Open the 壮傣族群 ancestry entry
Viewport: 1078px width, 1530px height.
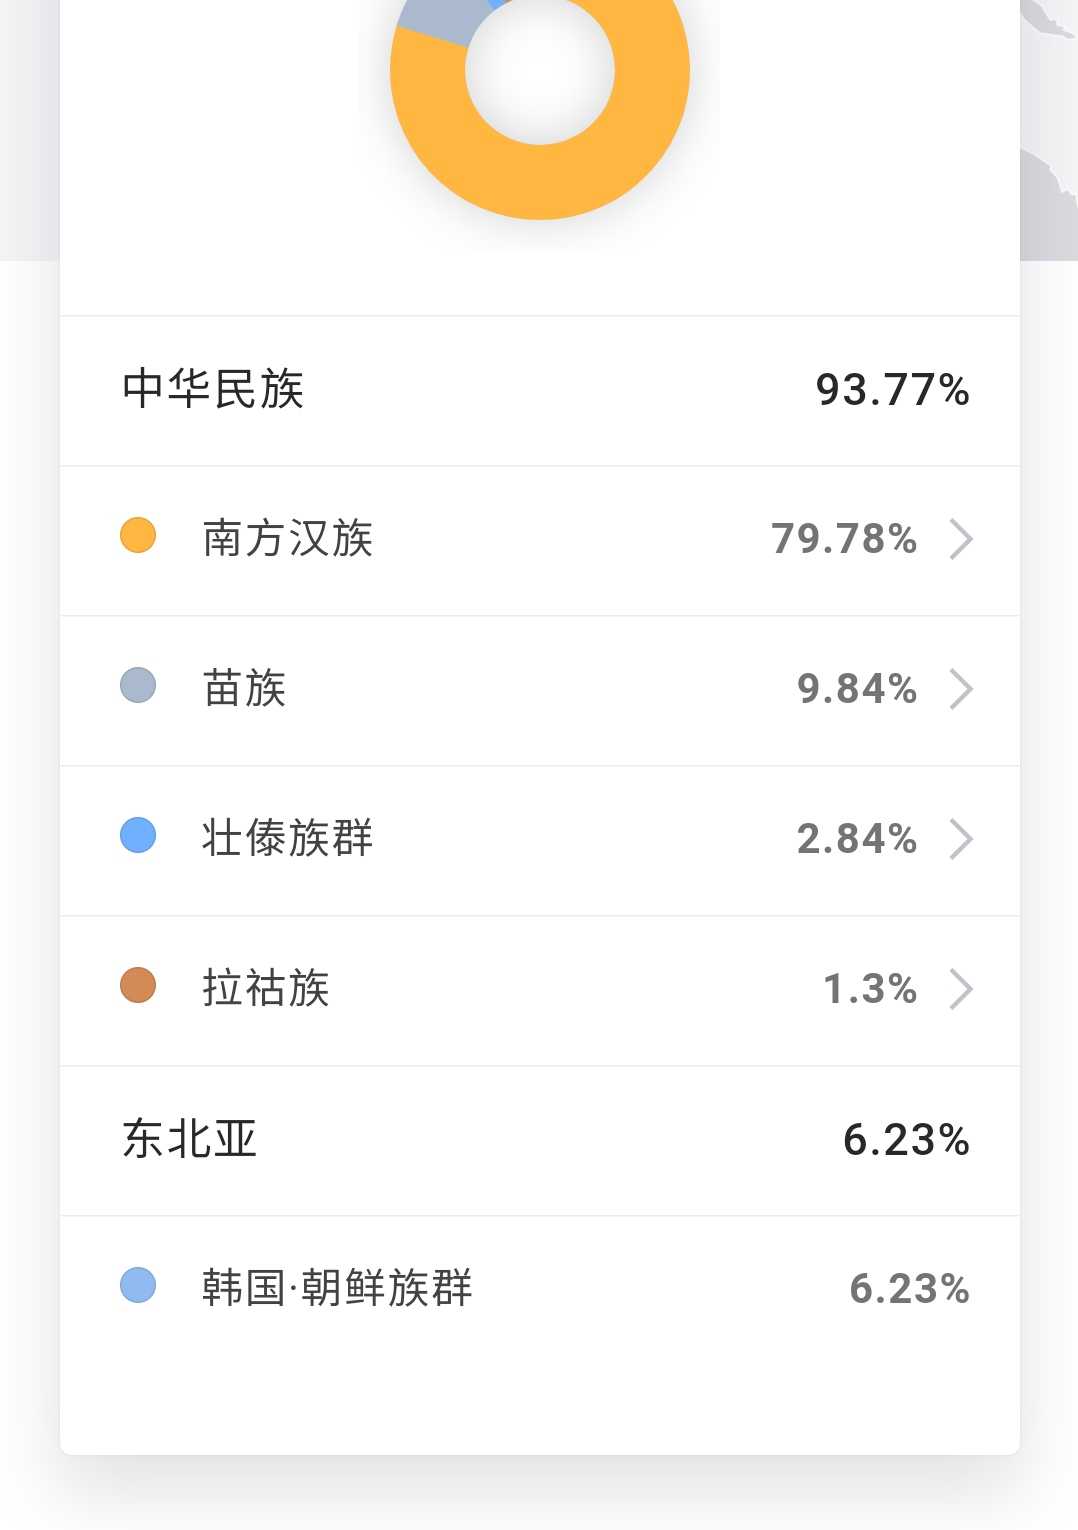pos(540,841)
